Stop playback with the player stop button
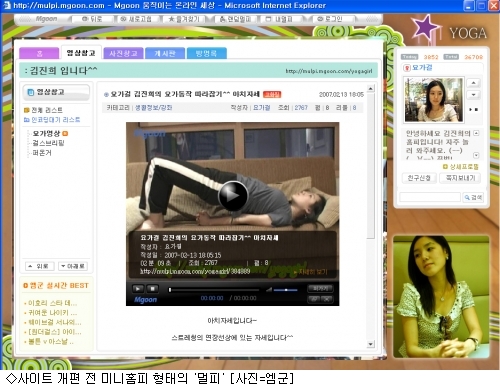Screen dimensions: 500x390 [152, 288]
